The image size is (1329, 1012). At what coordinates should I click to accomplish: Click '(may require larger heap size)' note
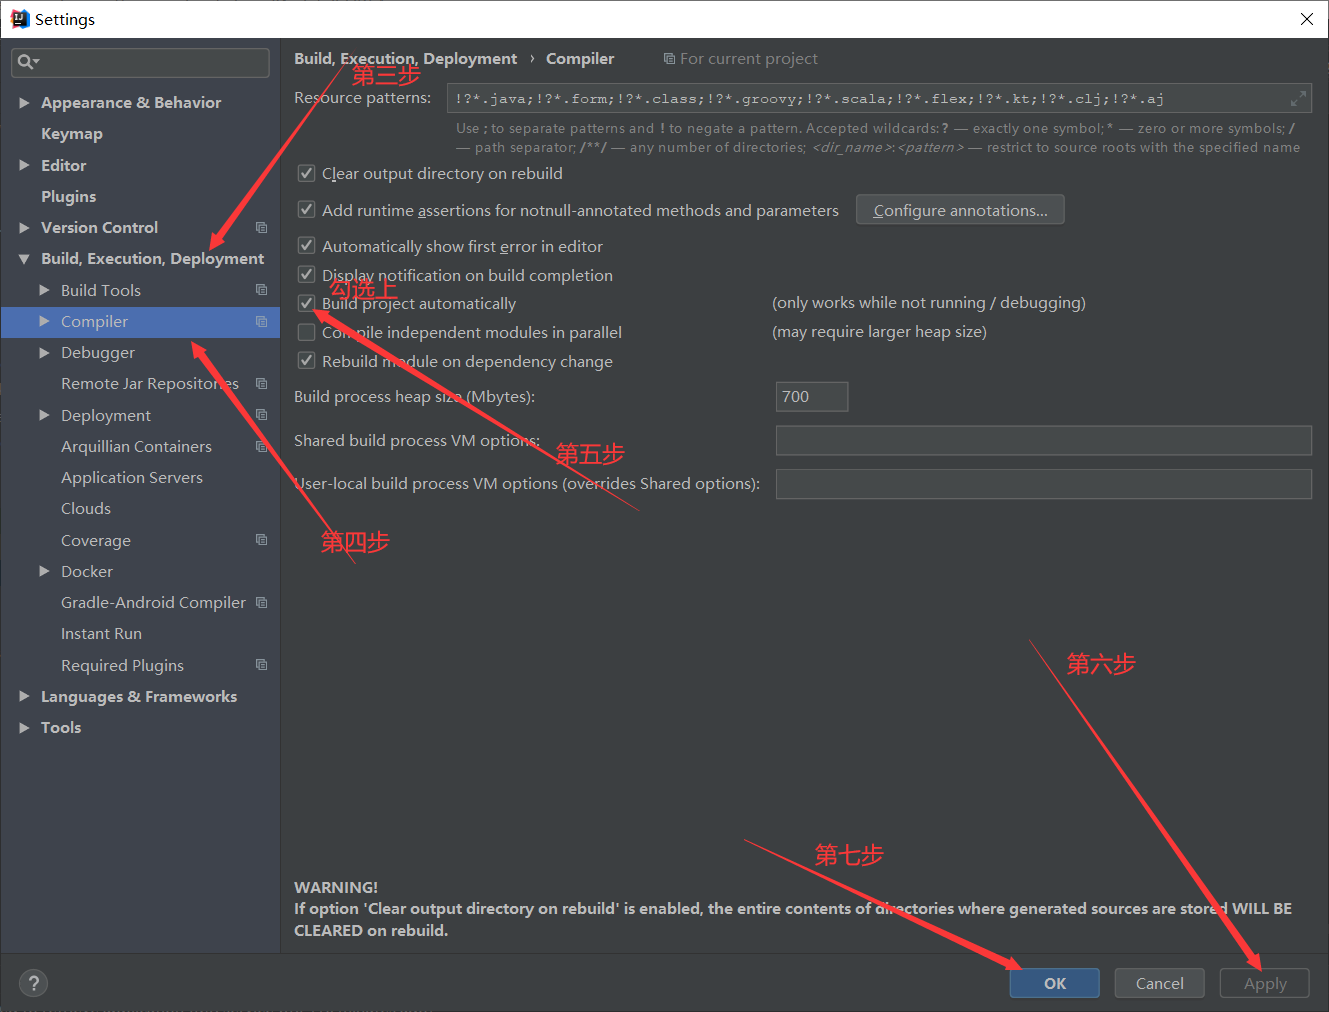click(879, 332)
